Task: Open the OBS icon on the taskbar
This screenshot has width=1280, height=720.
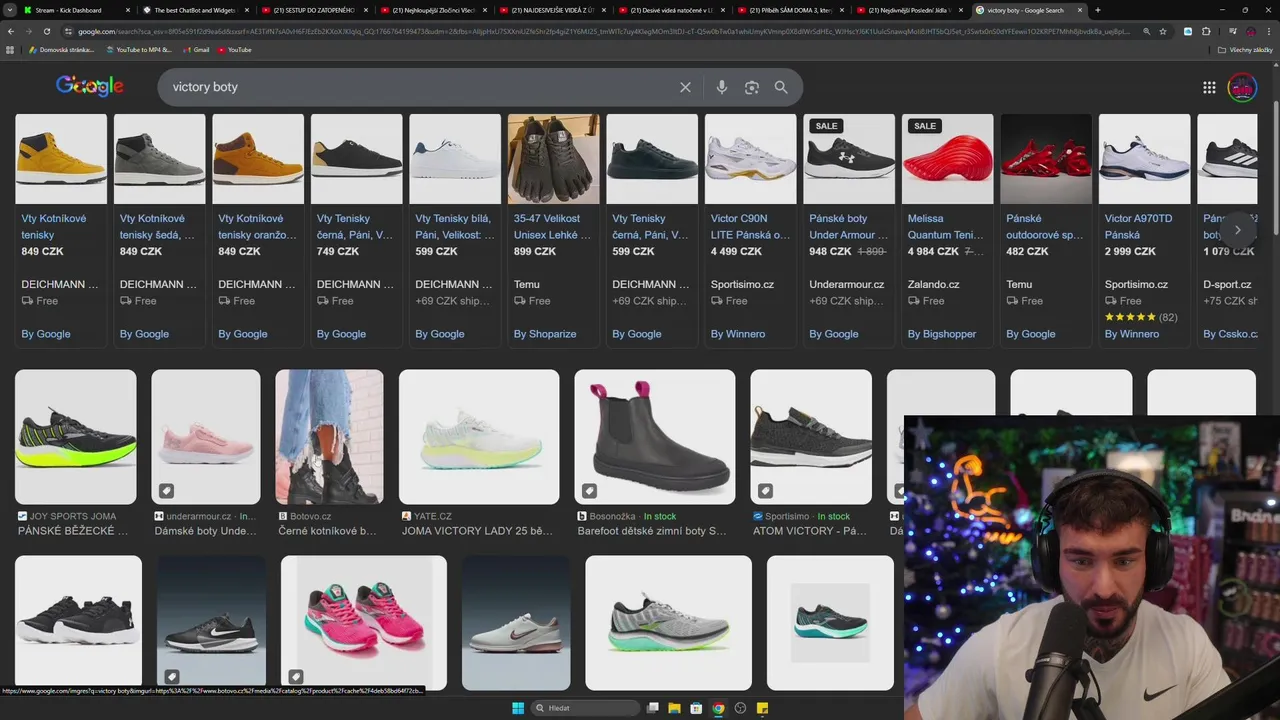Action: coord(740,708)
